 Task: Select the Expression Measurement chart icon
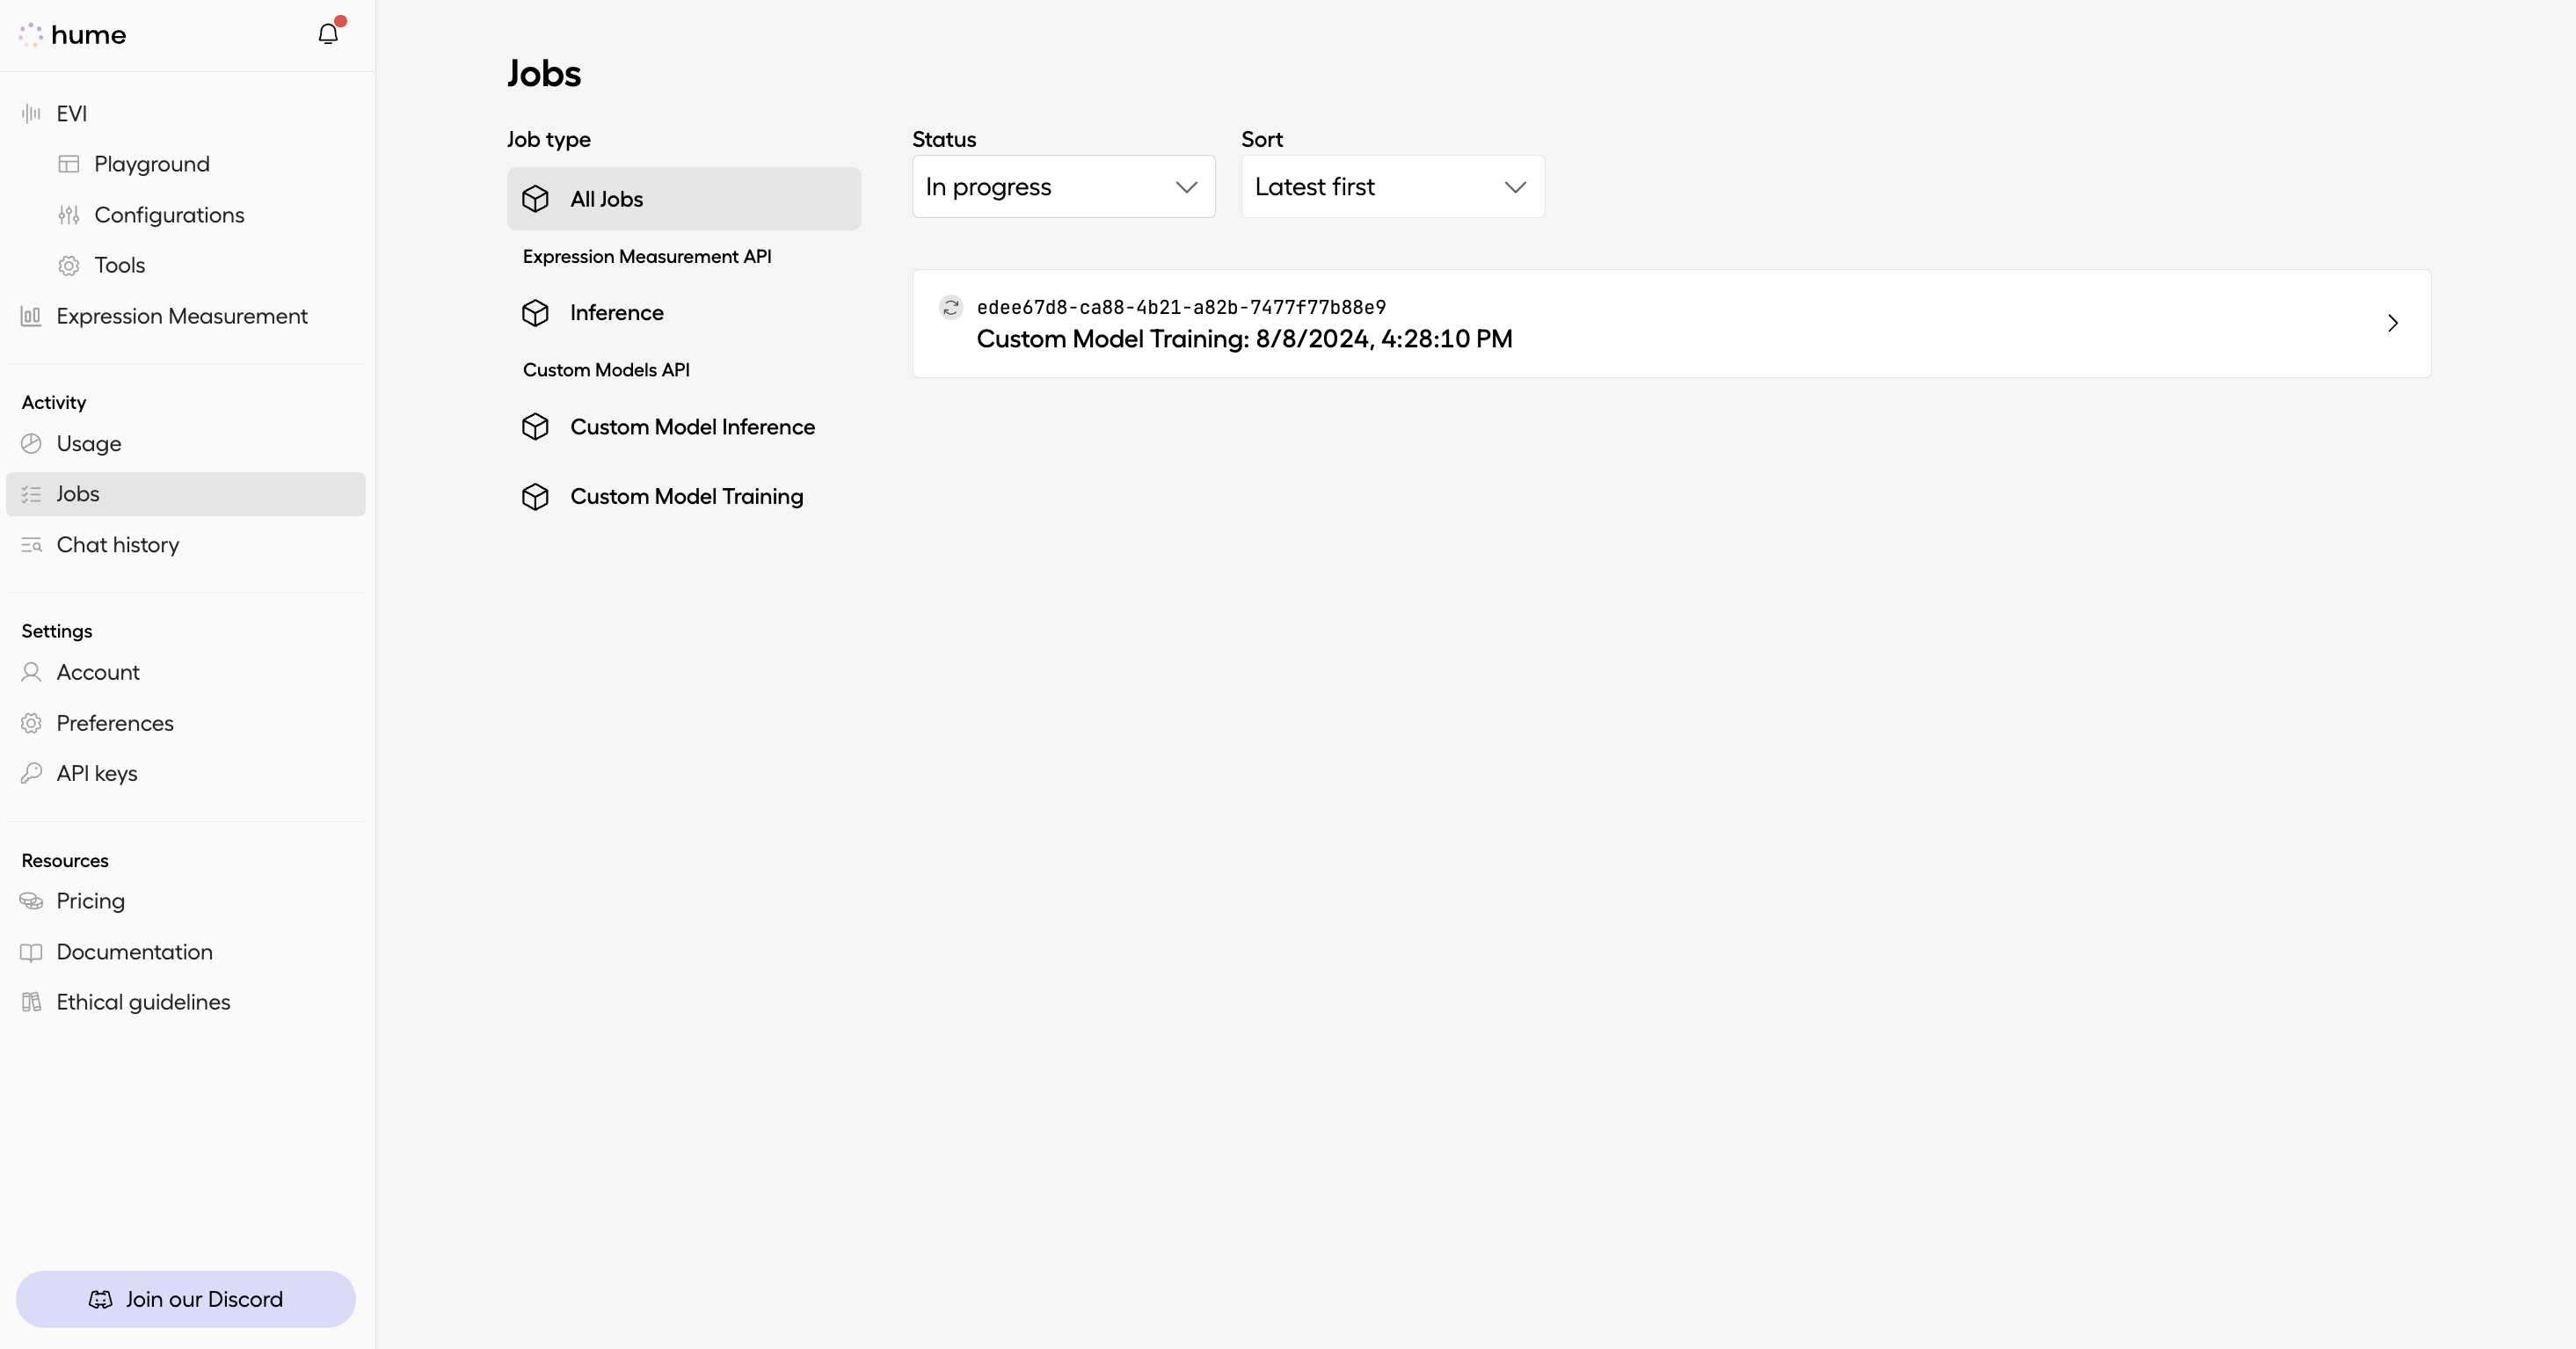coord(31,316)
